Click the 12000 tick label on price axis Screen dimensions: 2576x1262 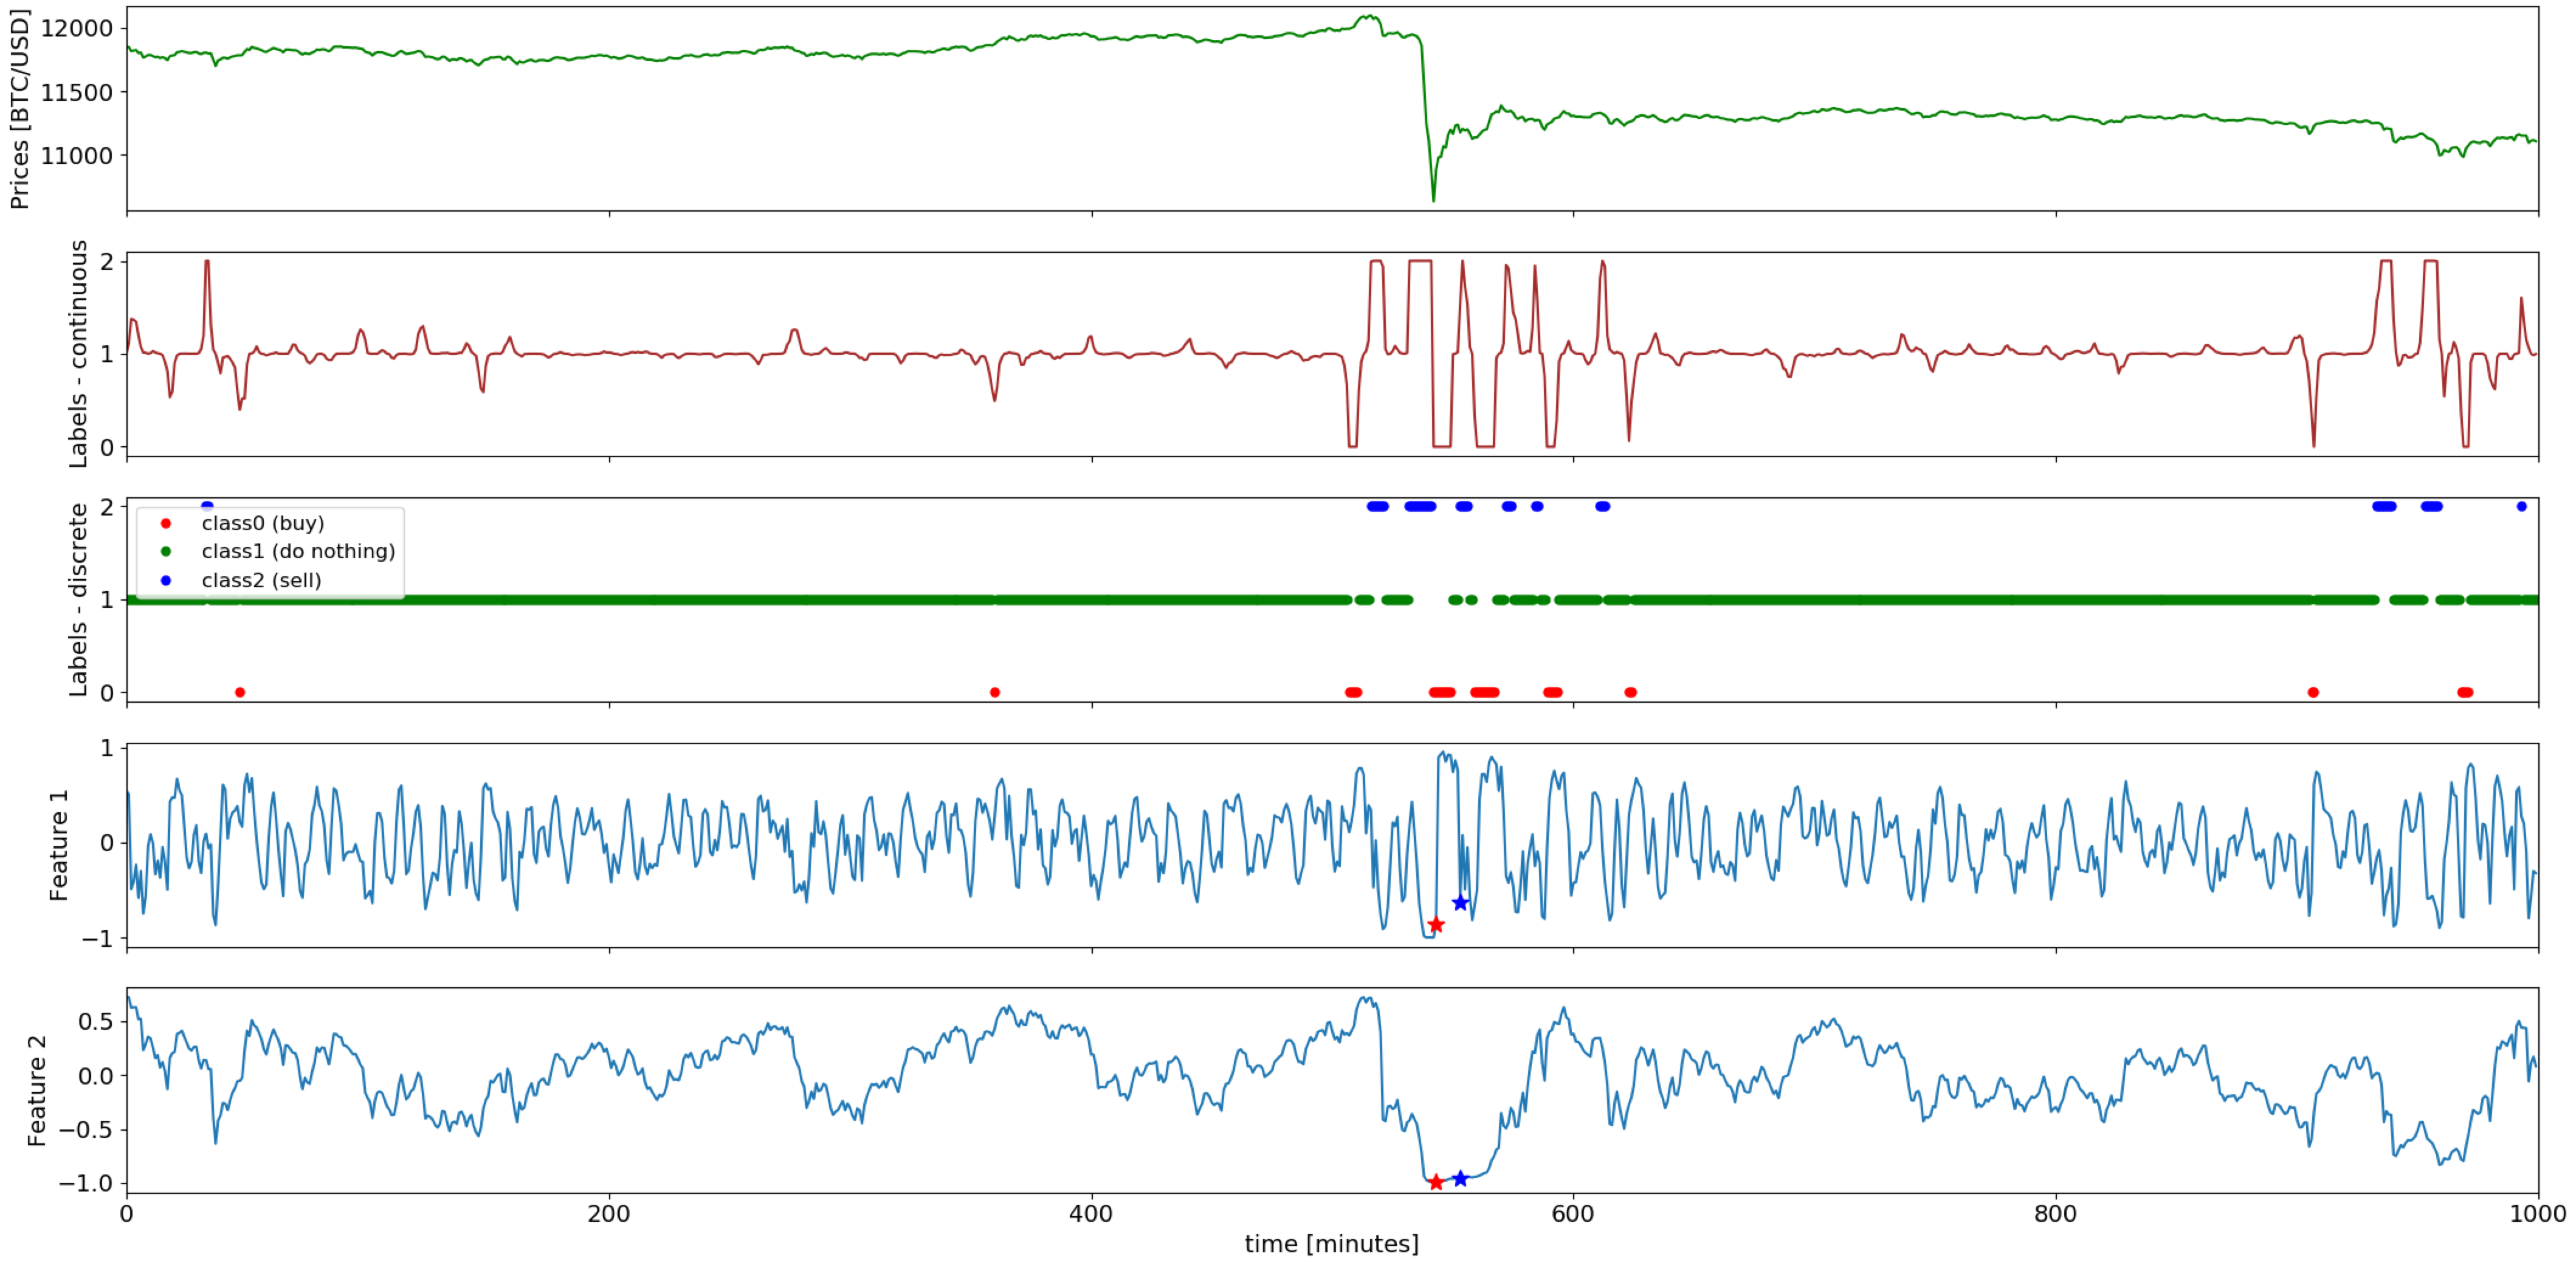pyautogui.click(x=77, y=28)
